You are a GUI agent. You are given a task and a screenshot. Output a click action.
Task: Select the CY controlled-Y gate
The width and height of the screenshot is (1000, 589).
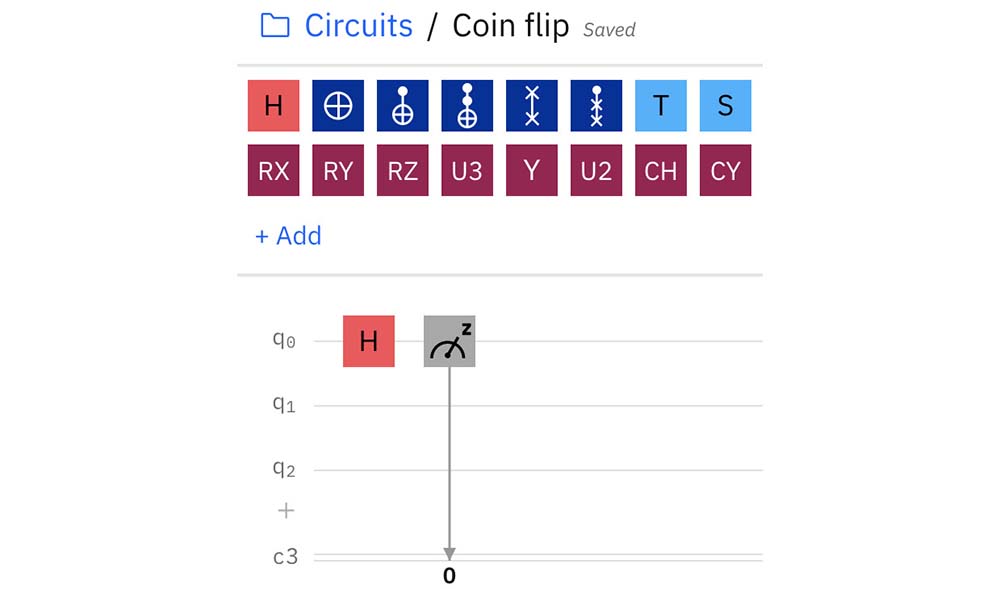pyautogui.click(x=725, y=171)
